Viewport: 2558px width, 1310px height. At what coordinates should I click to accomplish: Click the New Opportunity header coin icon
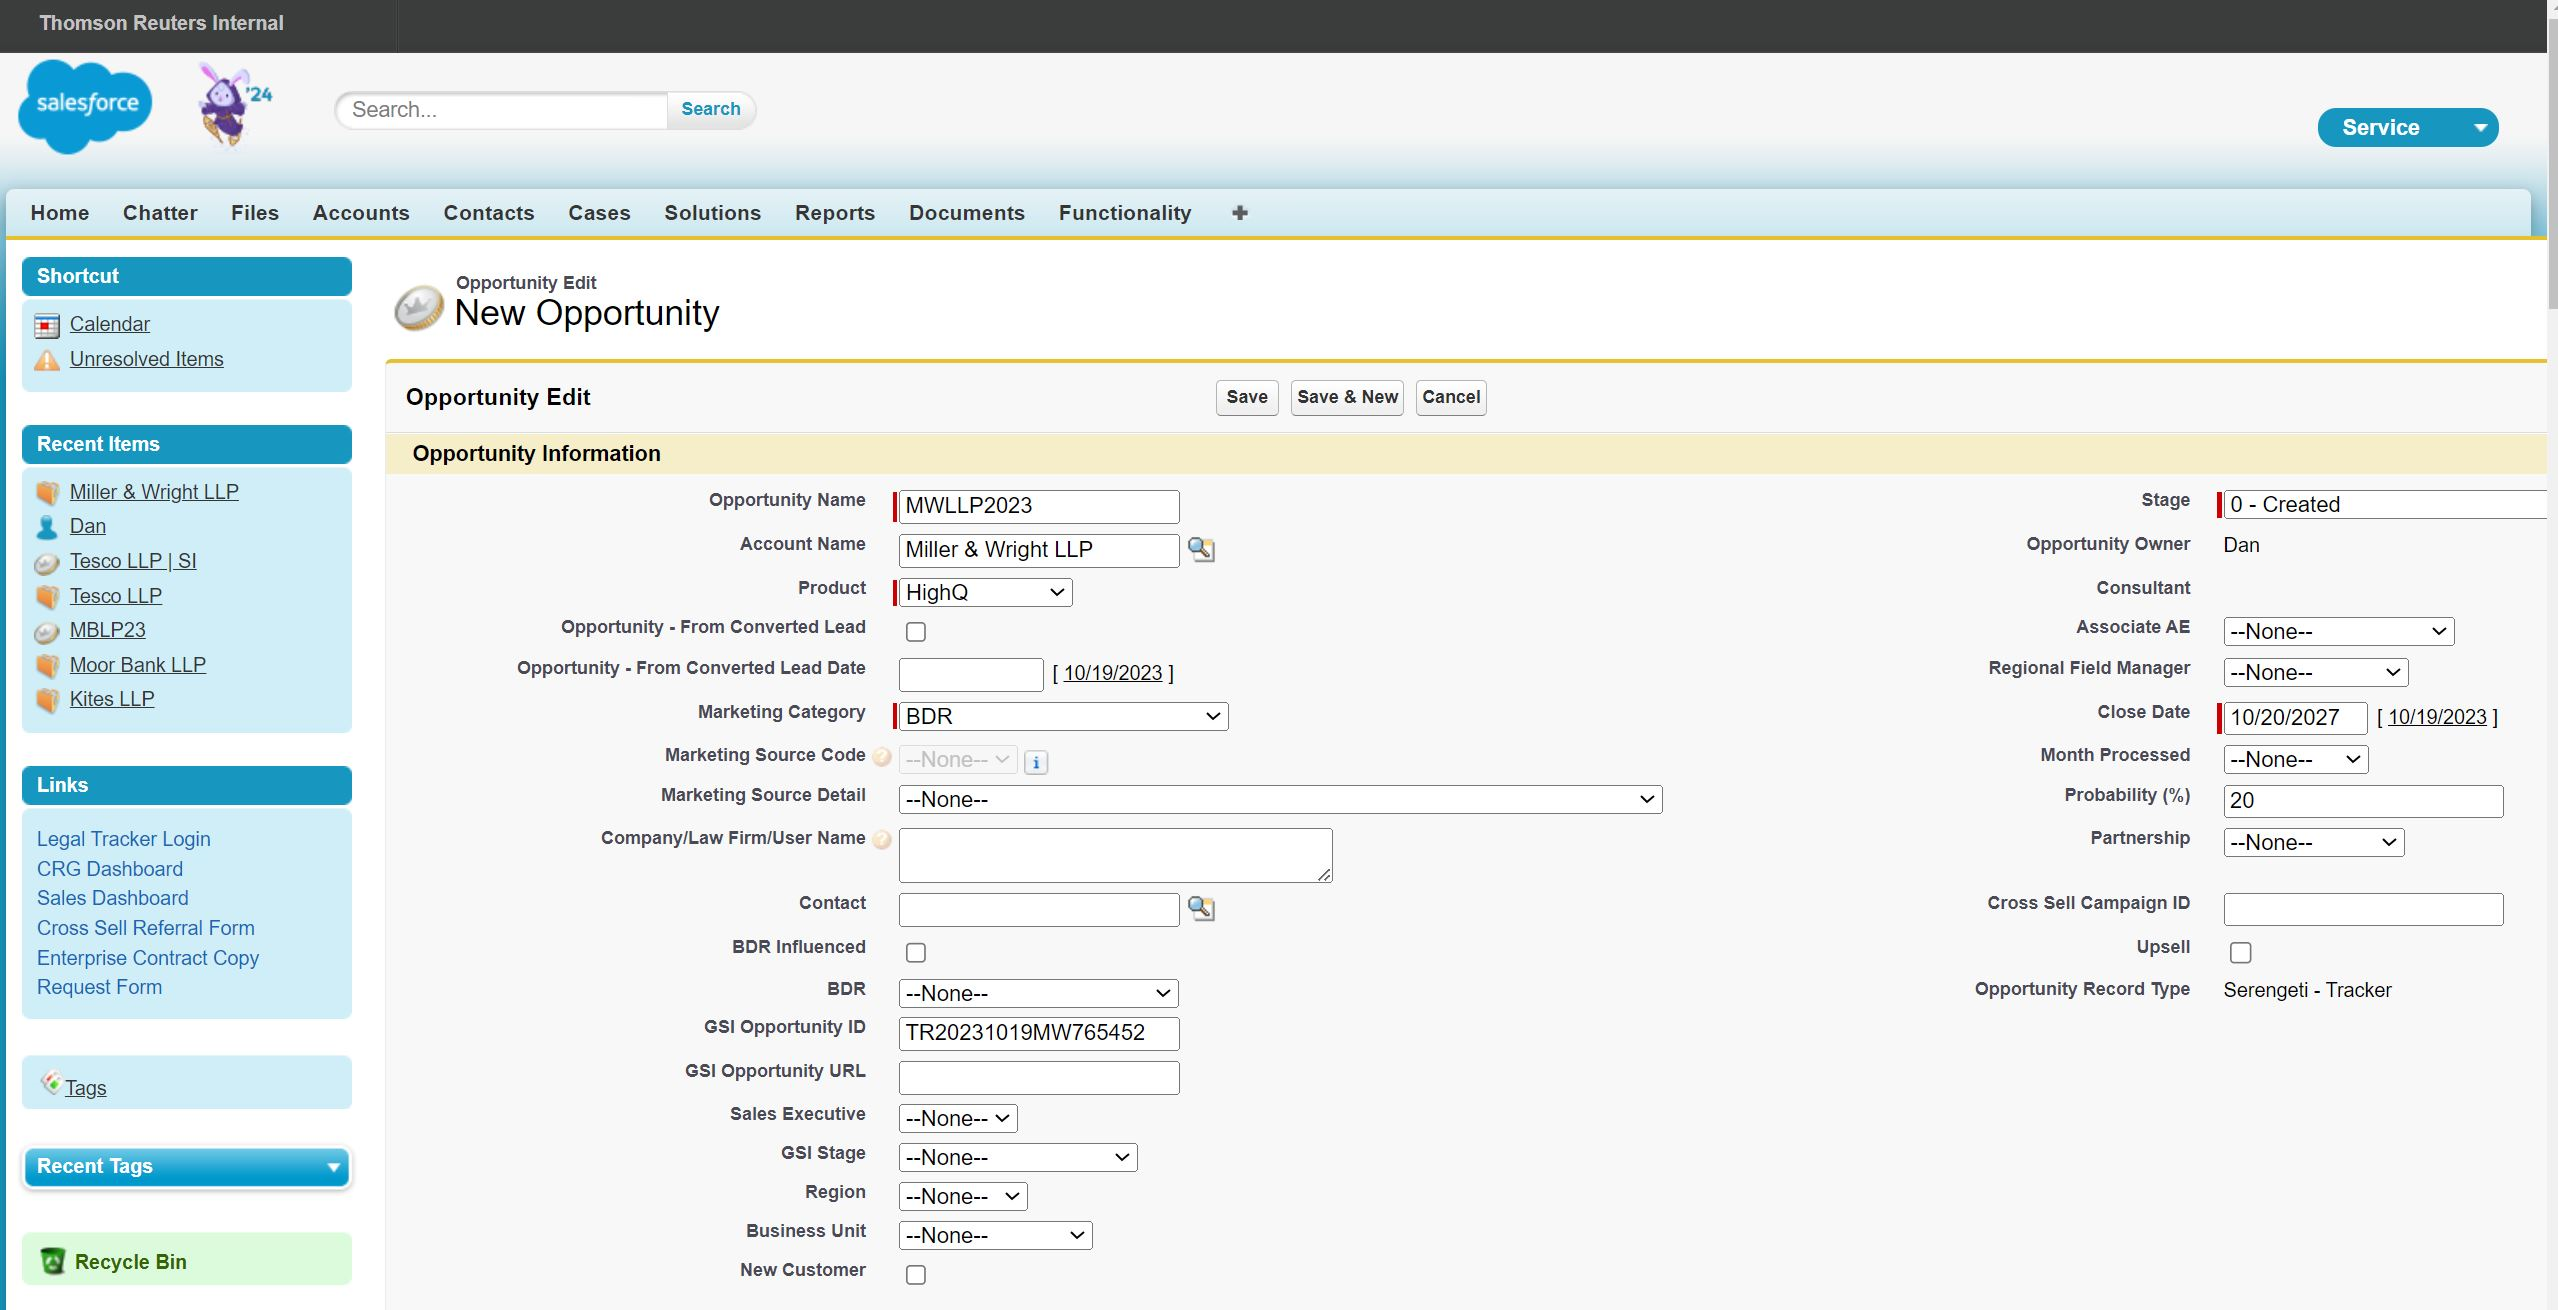click(x=419, y=307)
